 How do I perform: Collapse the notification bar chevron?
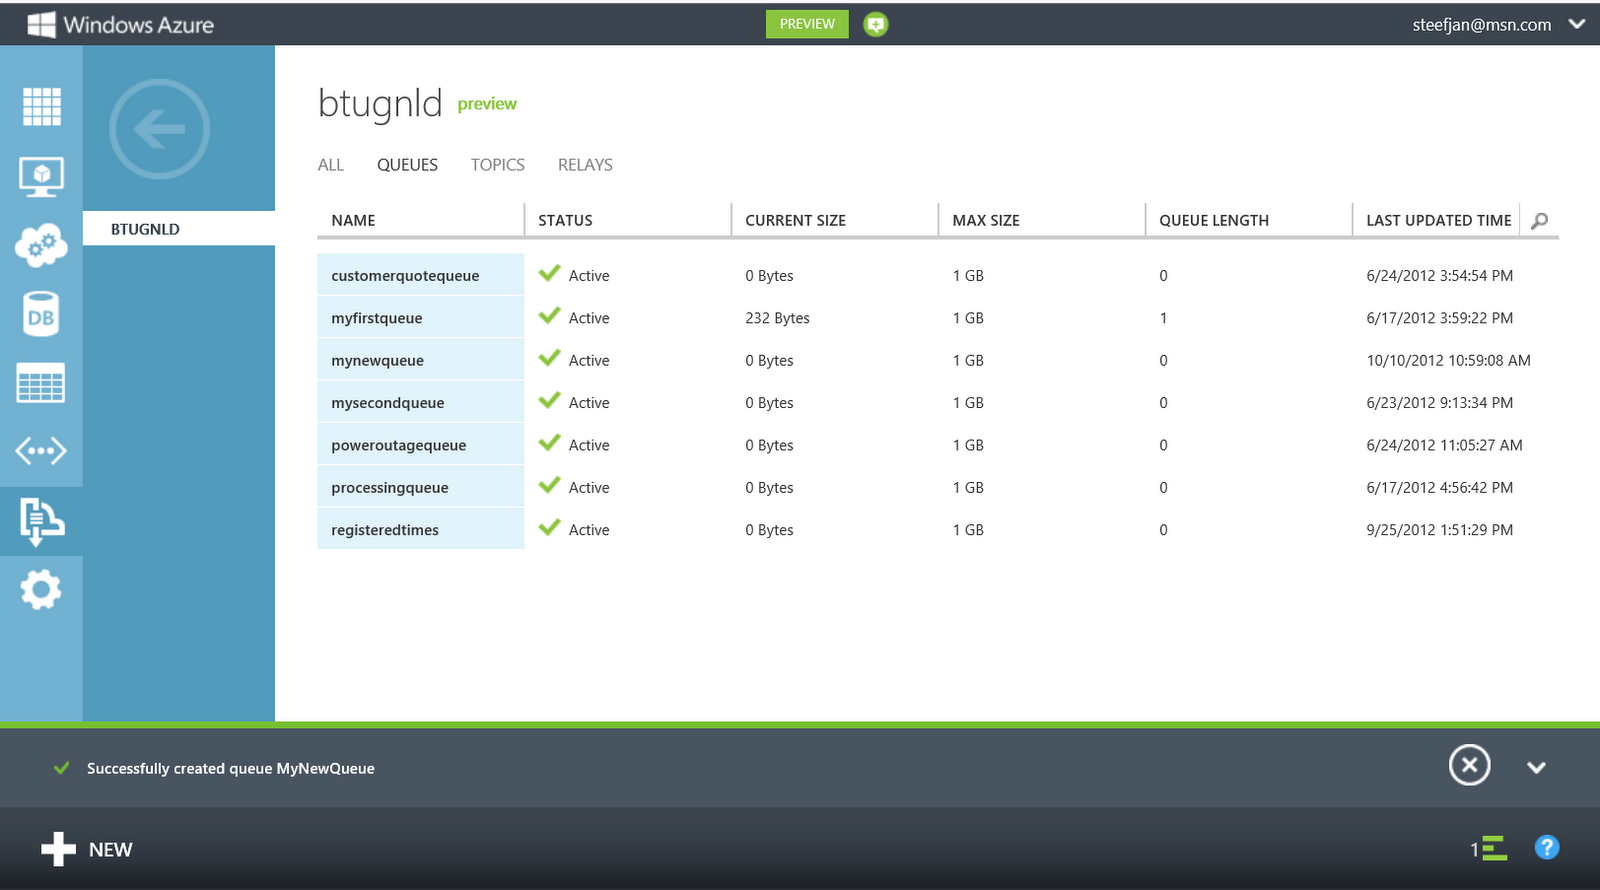coord(1537,767)
